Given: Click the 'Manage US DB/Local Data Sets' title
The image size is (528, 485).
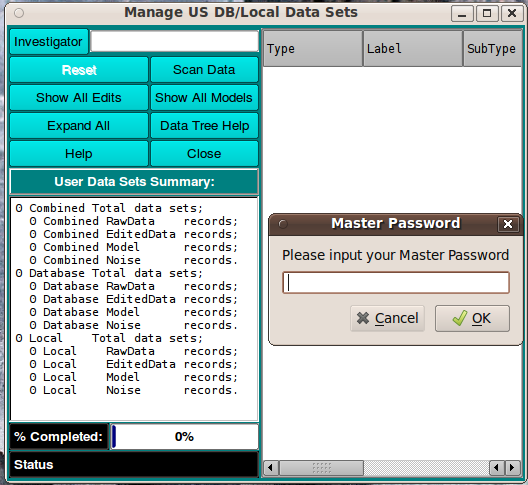Looking at the screenshot, I should (x=241, y=12).
